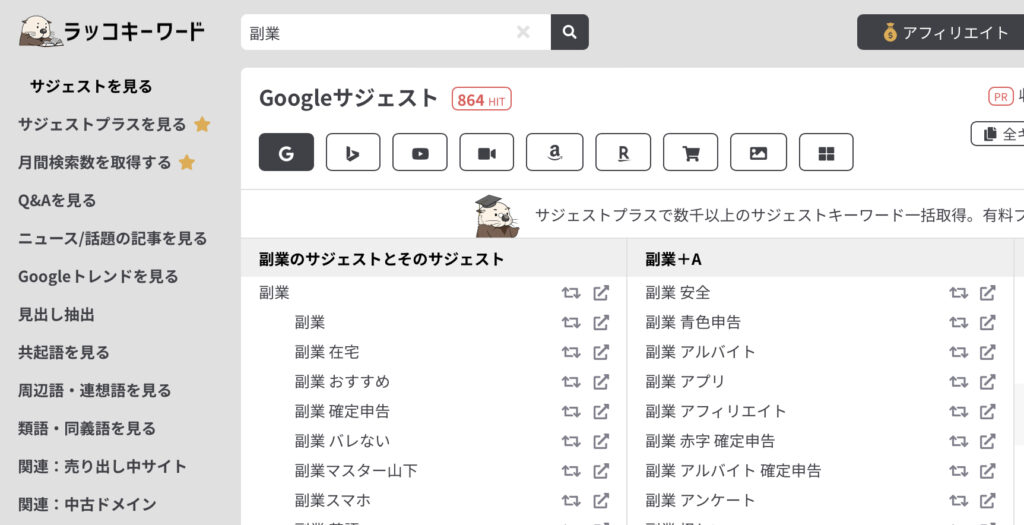The width and height of the screenshot is (1024, 525).
Task: Select the Amazon suggest source icon
Action: pos(554,152)
